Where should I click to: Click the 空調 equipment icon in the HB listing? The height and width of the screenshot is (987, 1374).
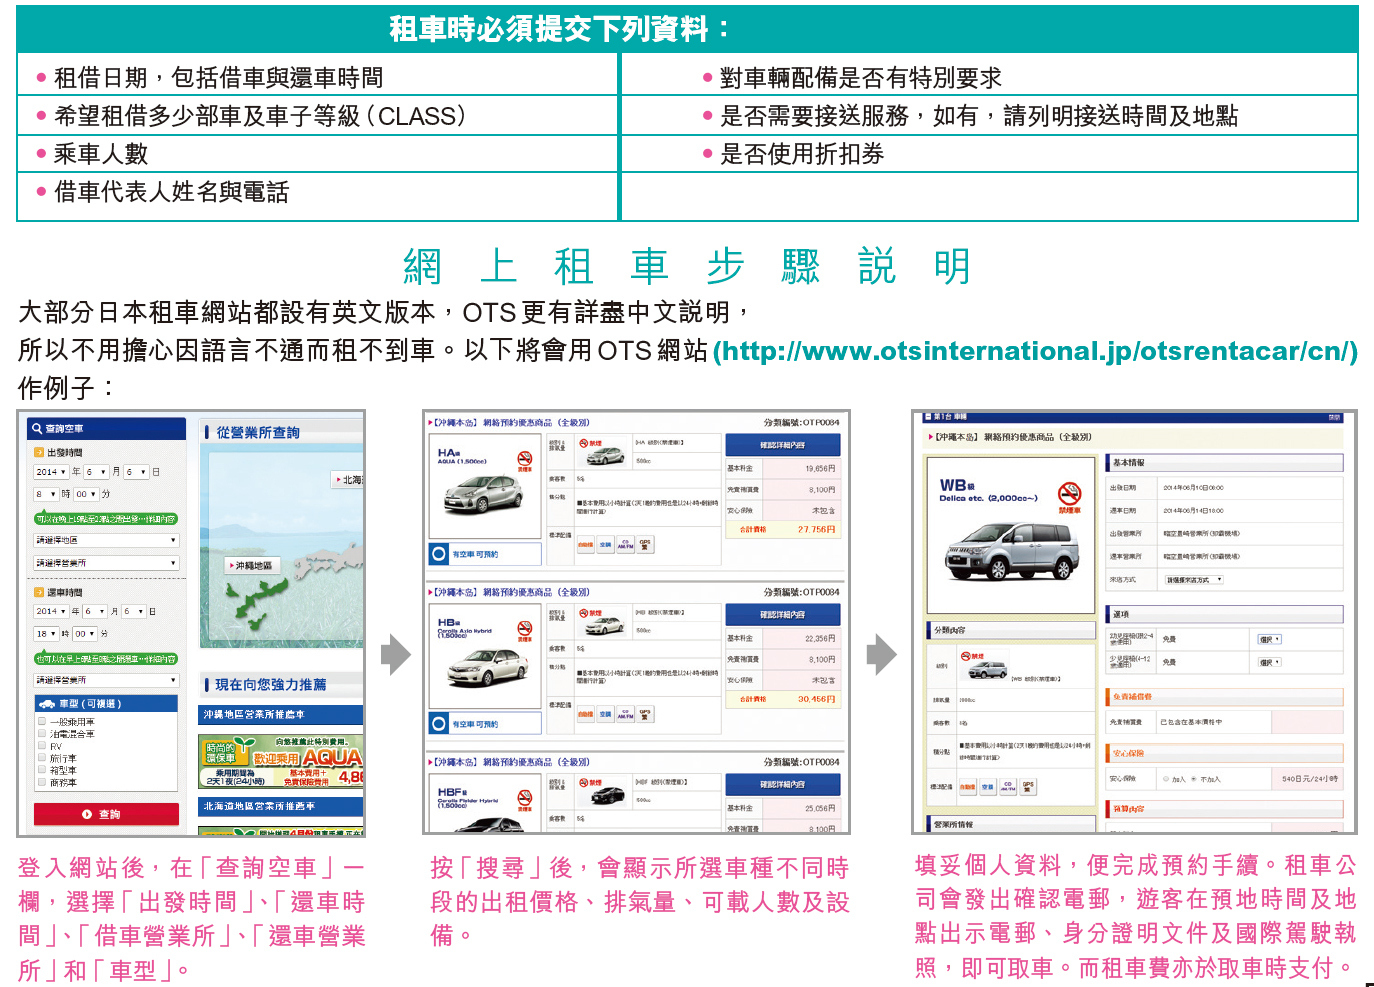605,714
